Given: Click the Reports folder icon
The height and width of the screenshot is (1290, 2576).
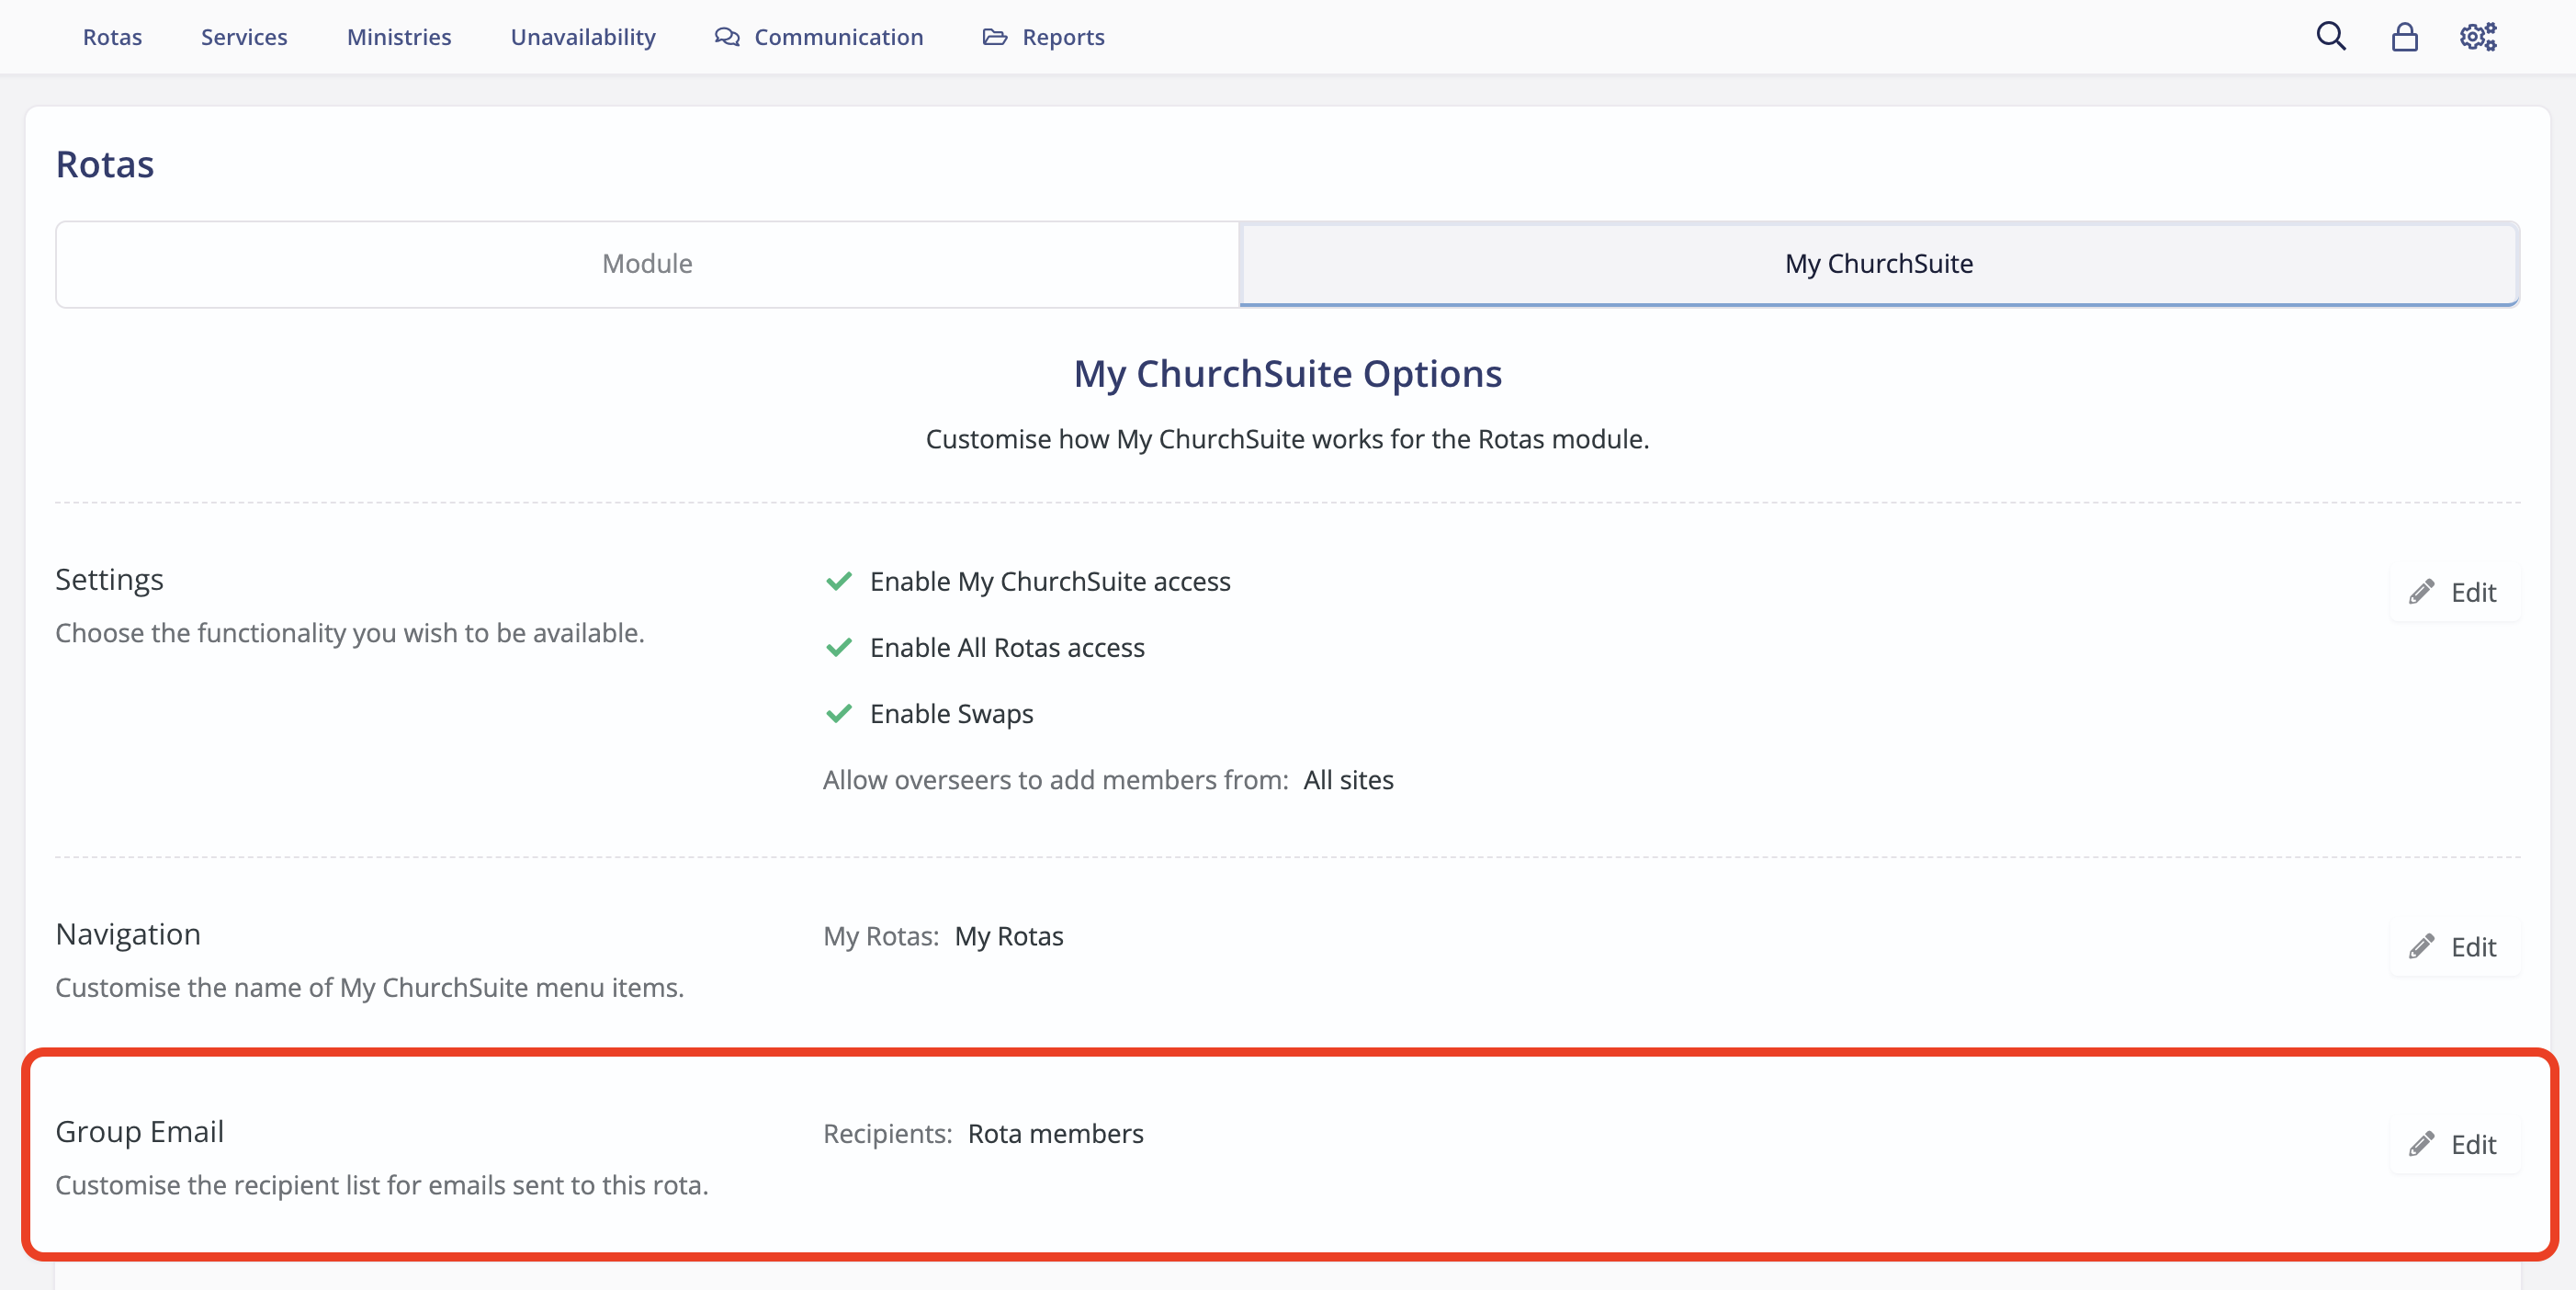Looking at the screenshot, I should [993, 36].
